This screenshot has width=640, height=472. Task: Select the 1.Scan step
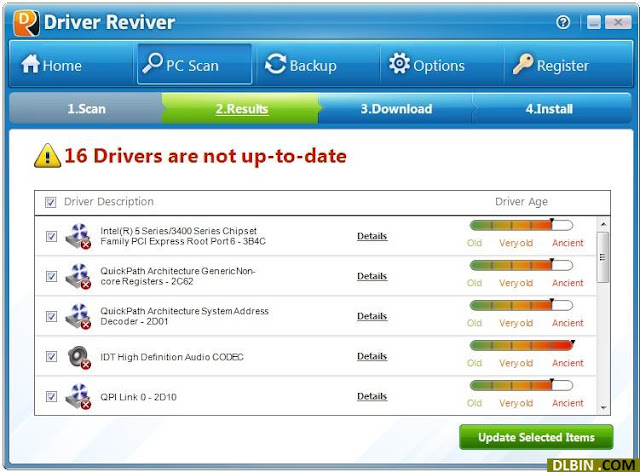[x=86, y=109]
